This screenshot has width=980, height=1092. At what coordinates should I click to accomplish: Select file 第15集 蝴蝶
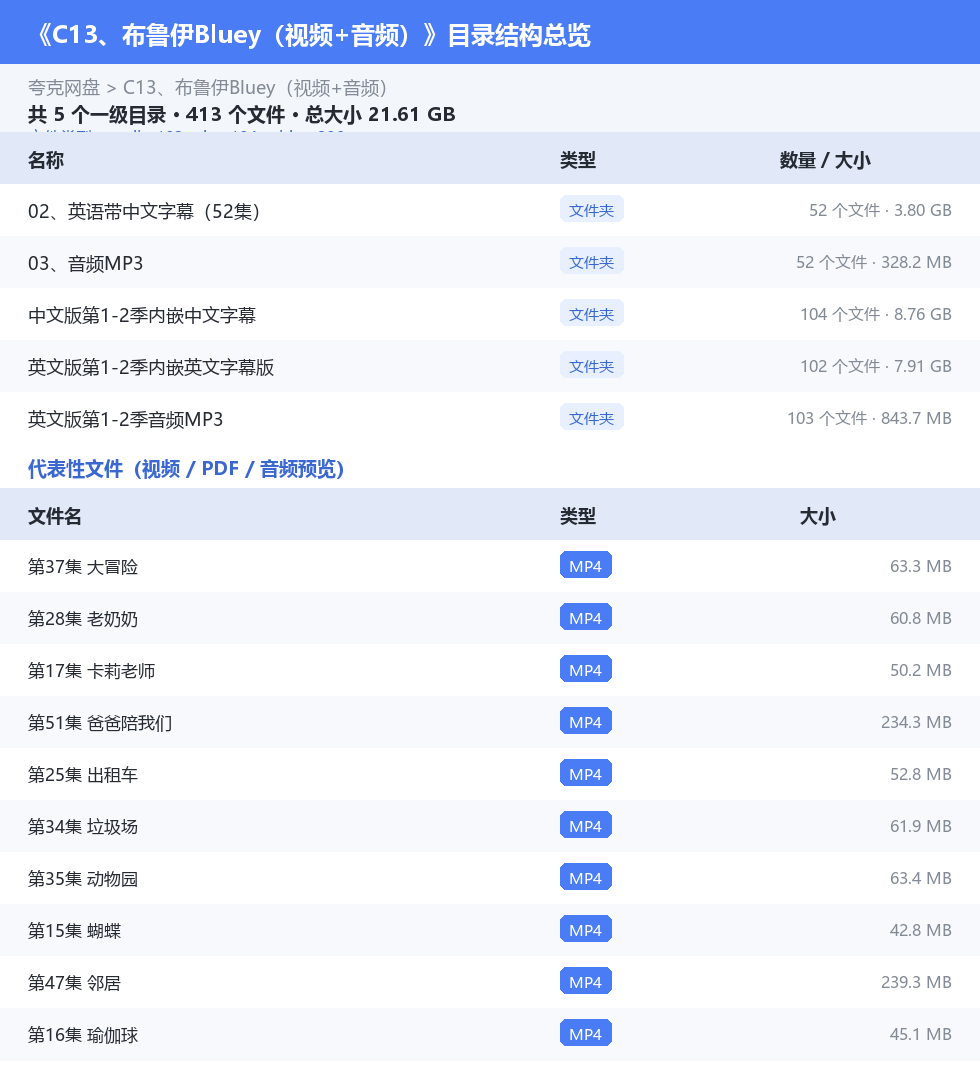[x=75, y=930]
